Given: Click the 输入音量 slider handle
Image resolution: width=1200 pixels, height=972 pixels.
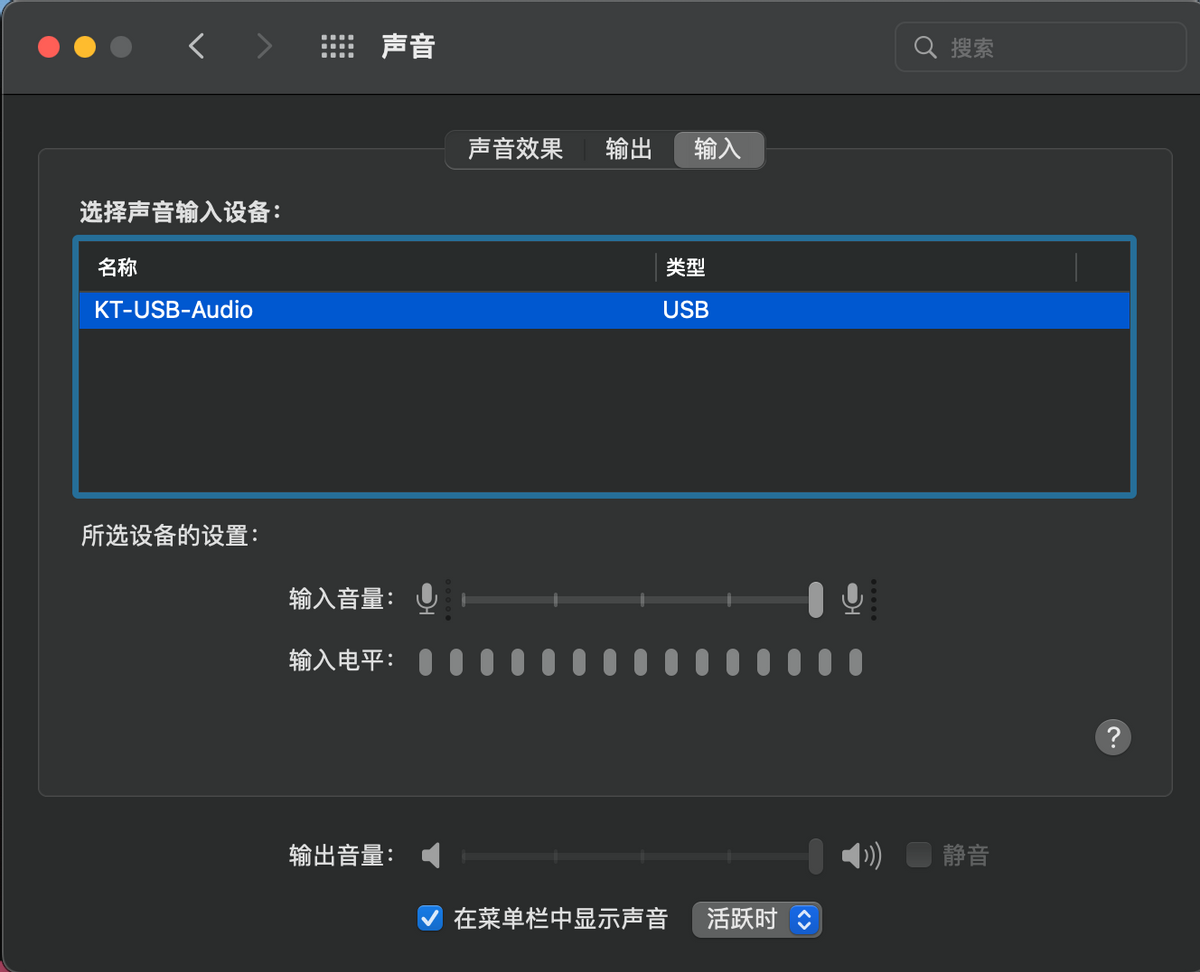Looking at the screenshot, I should coord(816,599).
